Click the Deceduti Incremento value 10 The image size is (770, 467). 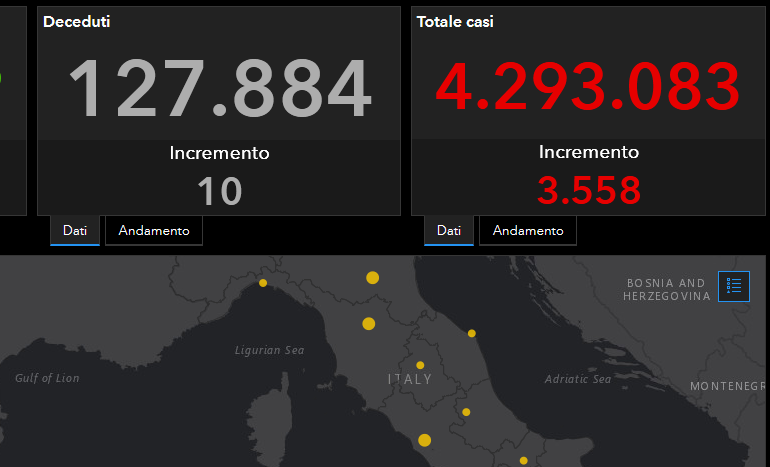pyautogui.click(x=219, y=191)
